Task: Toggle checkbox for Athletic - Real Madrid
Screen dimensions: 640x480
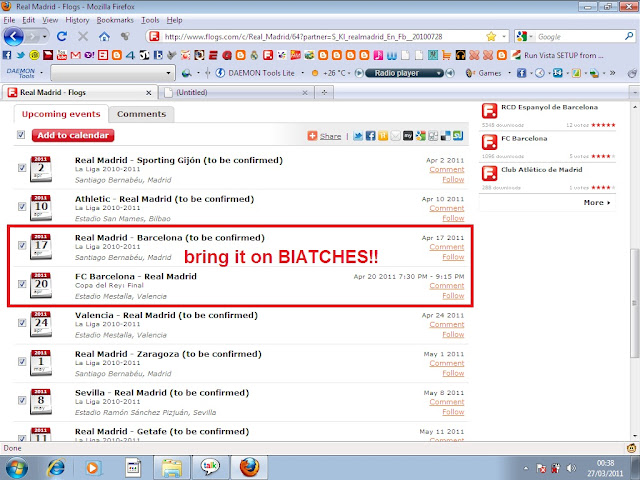Action: point(22,207)
